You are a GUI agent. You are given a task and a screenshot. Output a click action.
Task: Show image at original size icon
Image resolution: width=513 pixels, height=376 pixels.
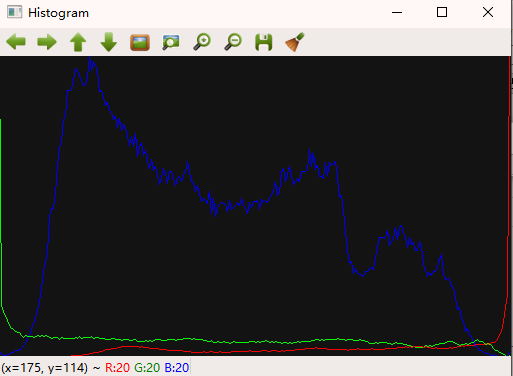pyautogui.click(x=140, y=42)
